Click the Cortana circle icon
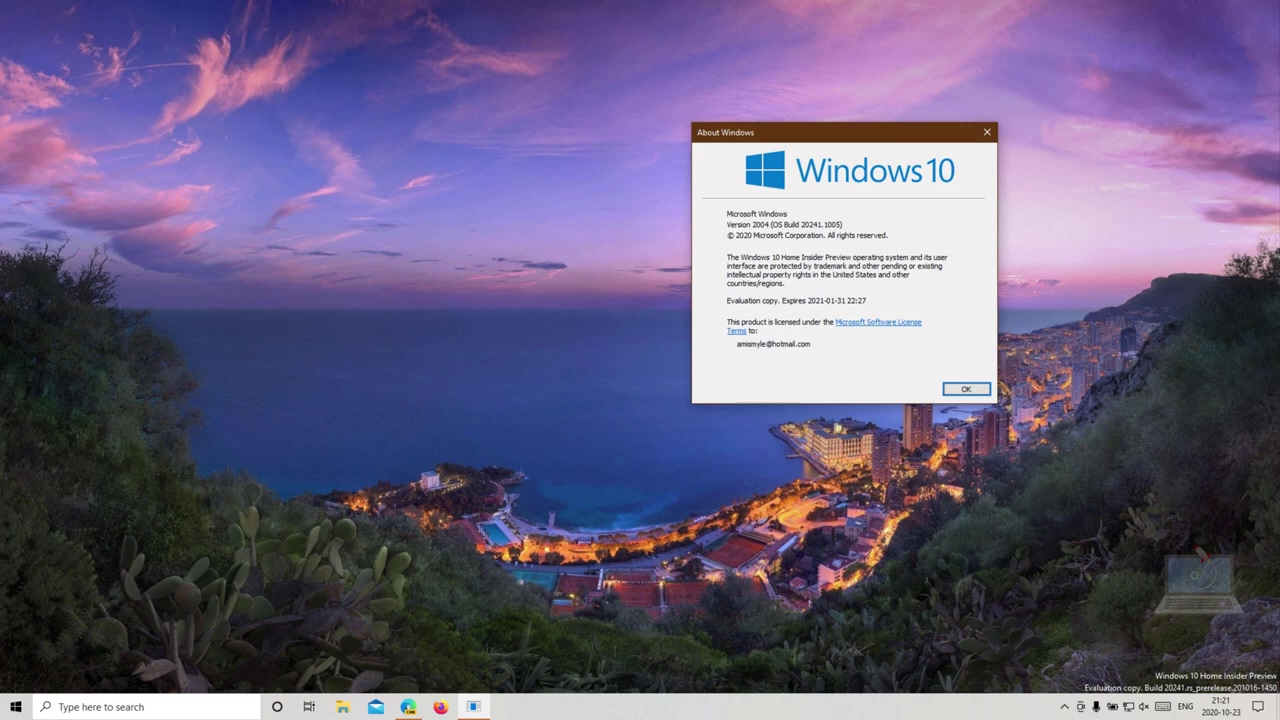Viewport: 1280px width, 720px height. [x=277, y=707]
